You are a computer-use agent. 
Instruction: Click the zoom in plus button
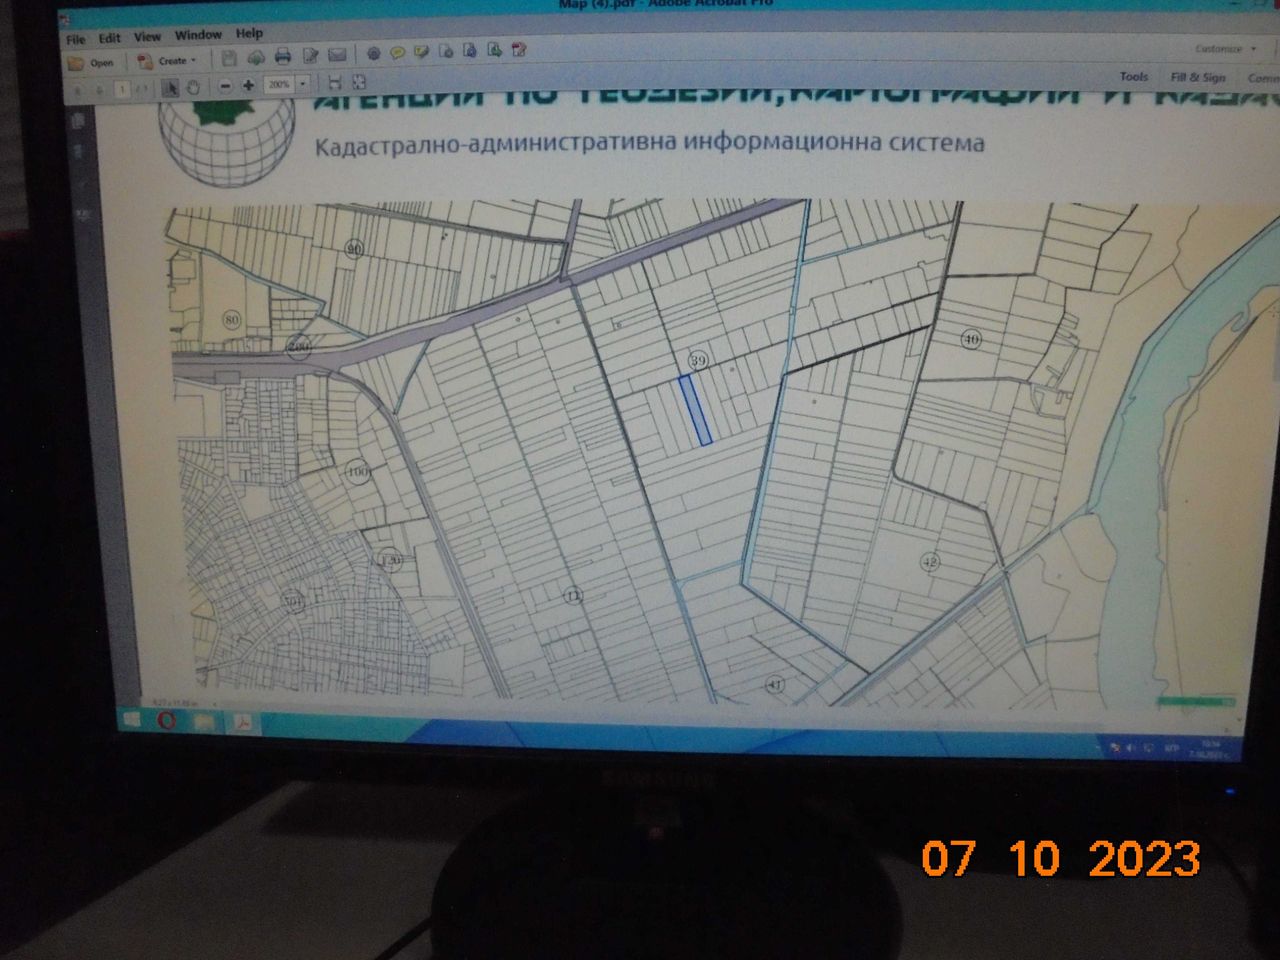pos(248,85)
